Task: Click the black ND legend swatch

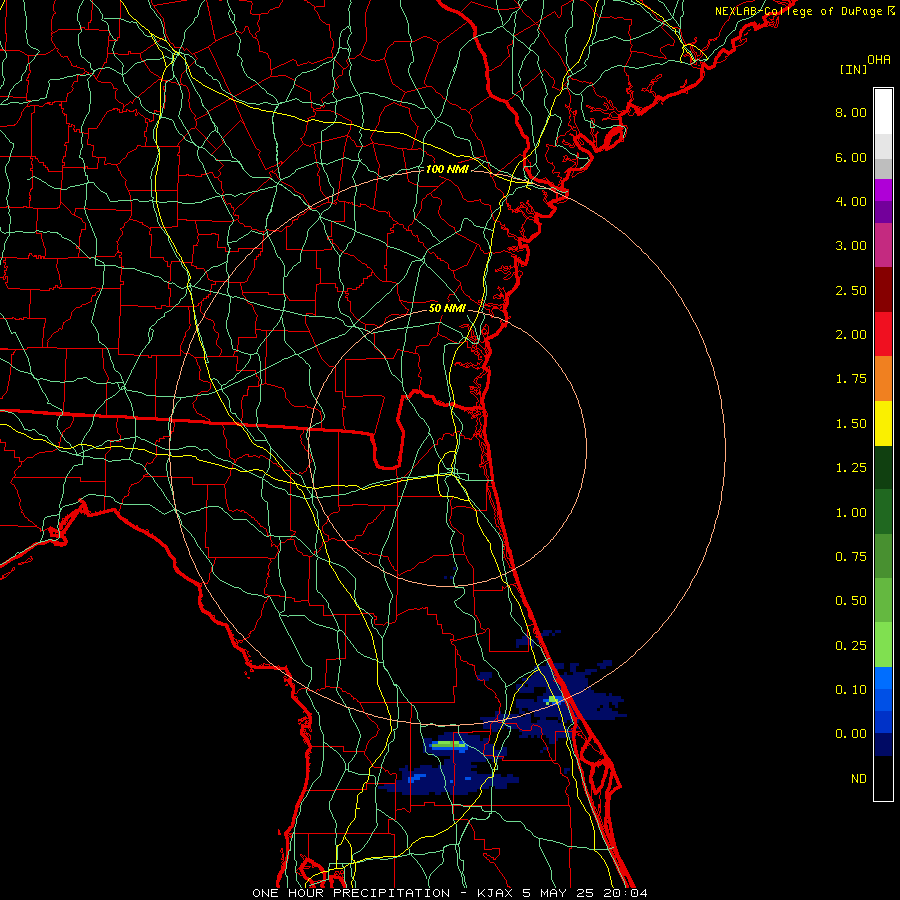Action: pyautogui.click(x=883, y=778)
